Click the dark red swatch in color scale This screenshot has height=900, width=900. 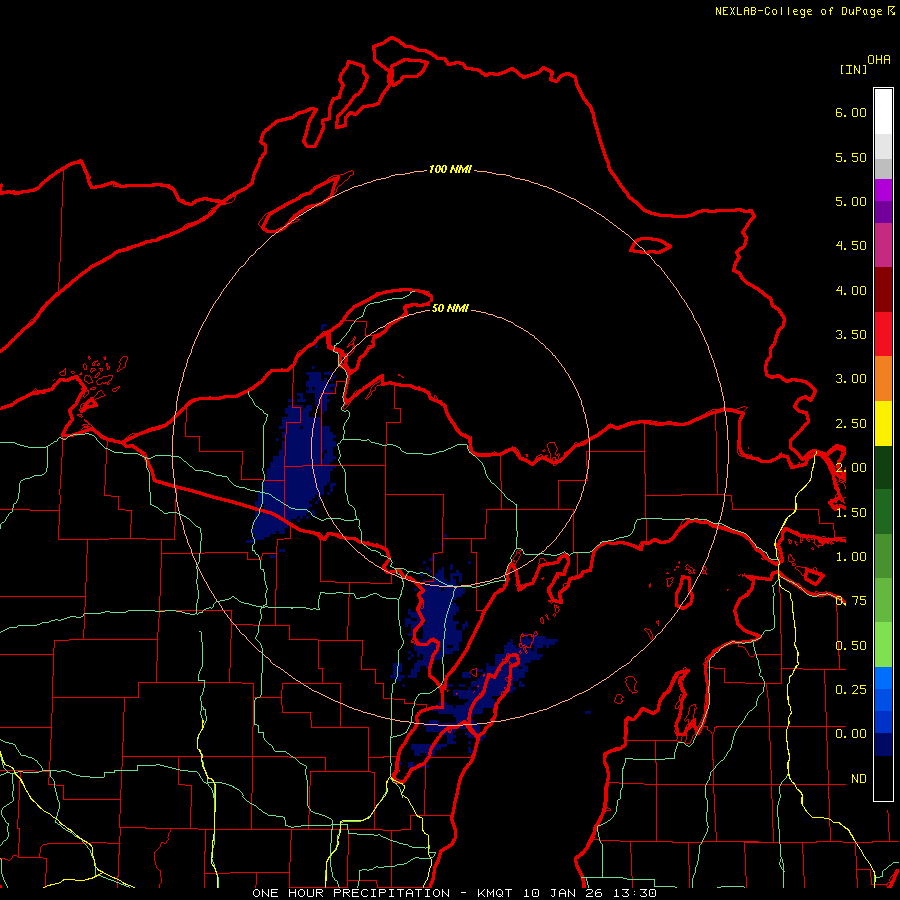[x=883, y=290]
